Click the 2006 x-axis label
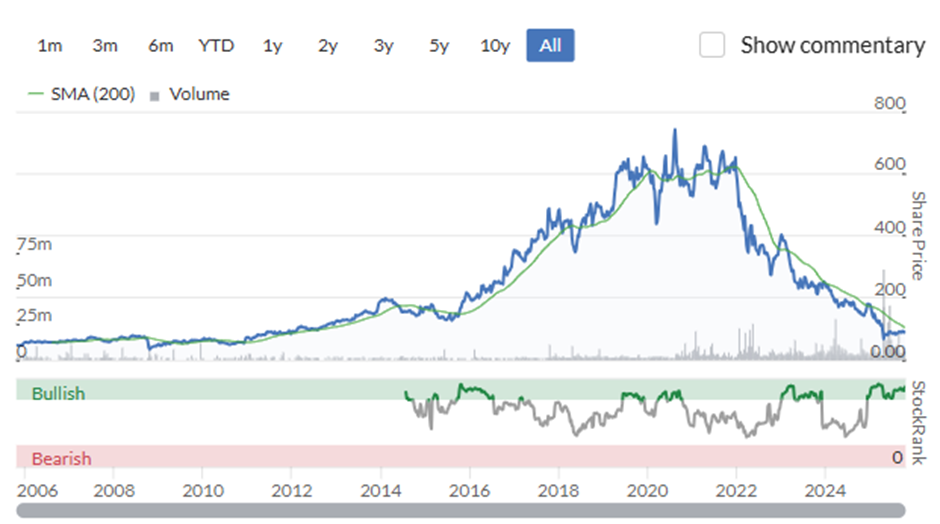Viewport: 940px width, 524px height. coord(37,490)
